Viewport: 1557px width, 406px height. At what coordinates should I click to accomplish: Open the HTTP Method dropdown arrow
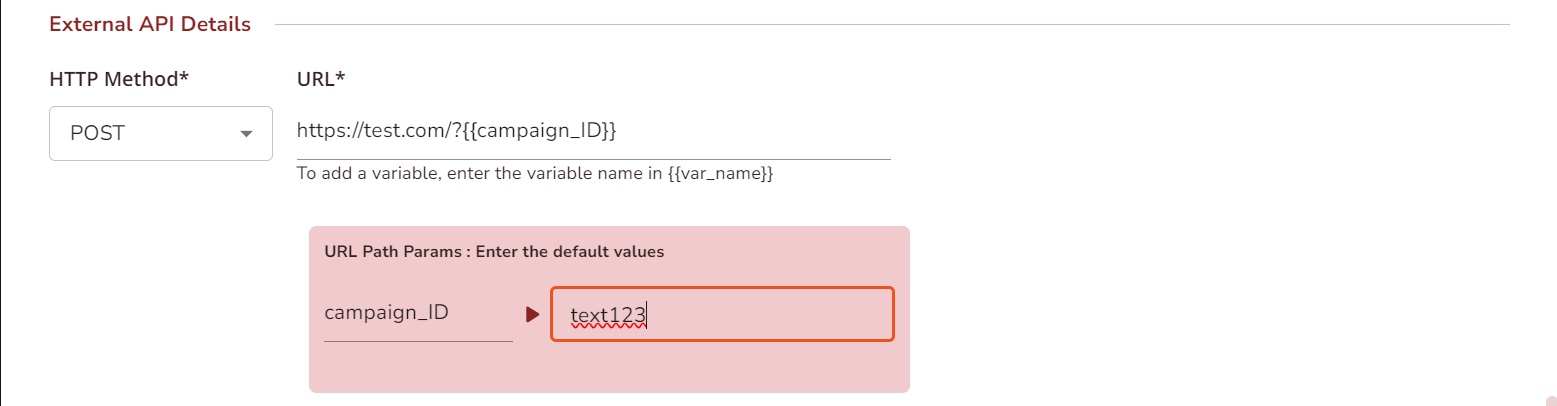tap(246, 134)
